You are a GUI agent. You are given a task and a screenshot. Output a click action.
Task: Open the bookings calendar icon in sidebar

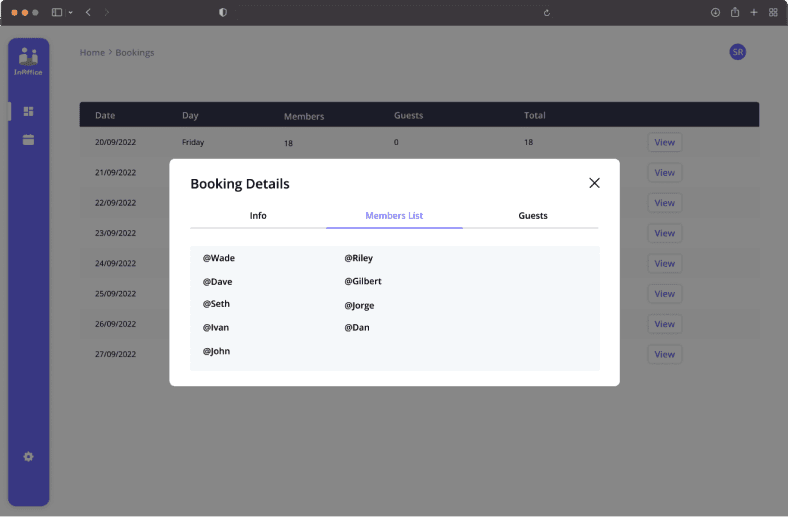click(28, 140)
